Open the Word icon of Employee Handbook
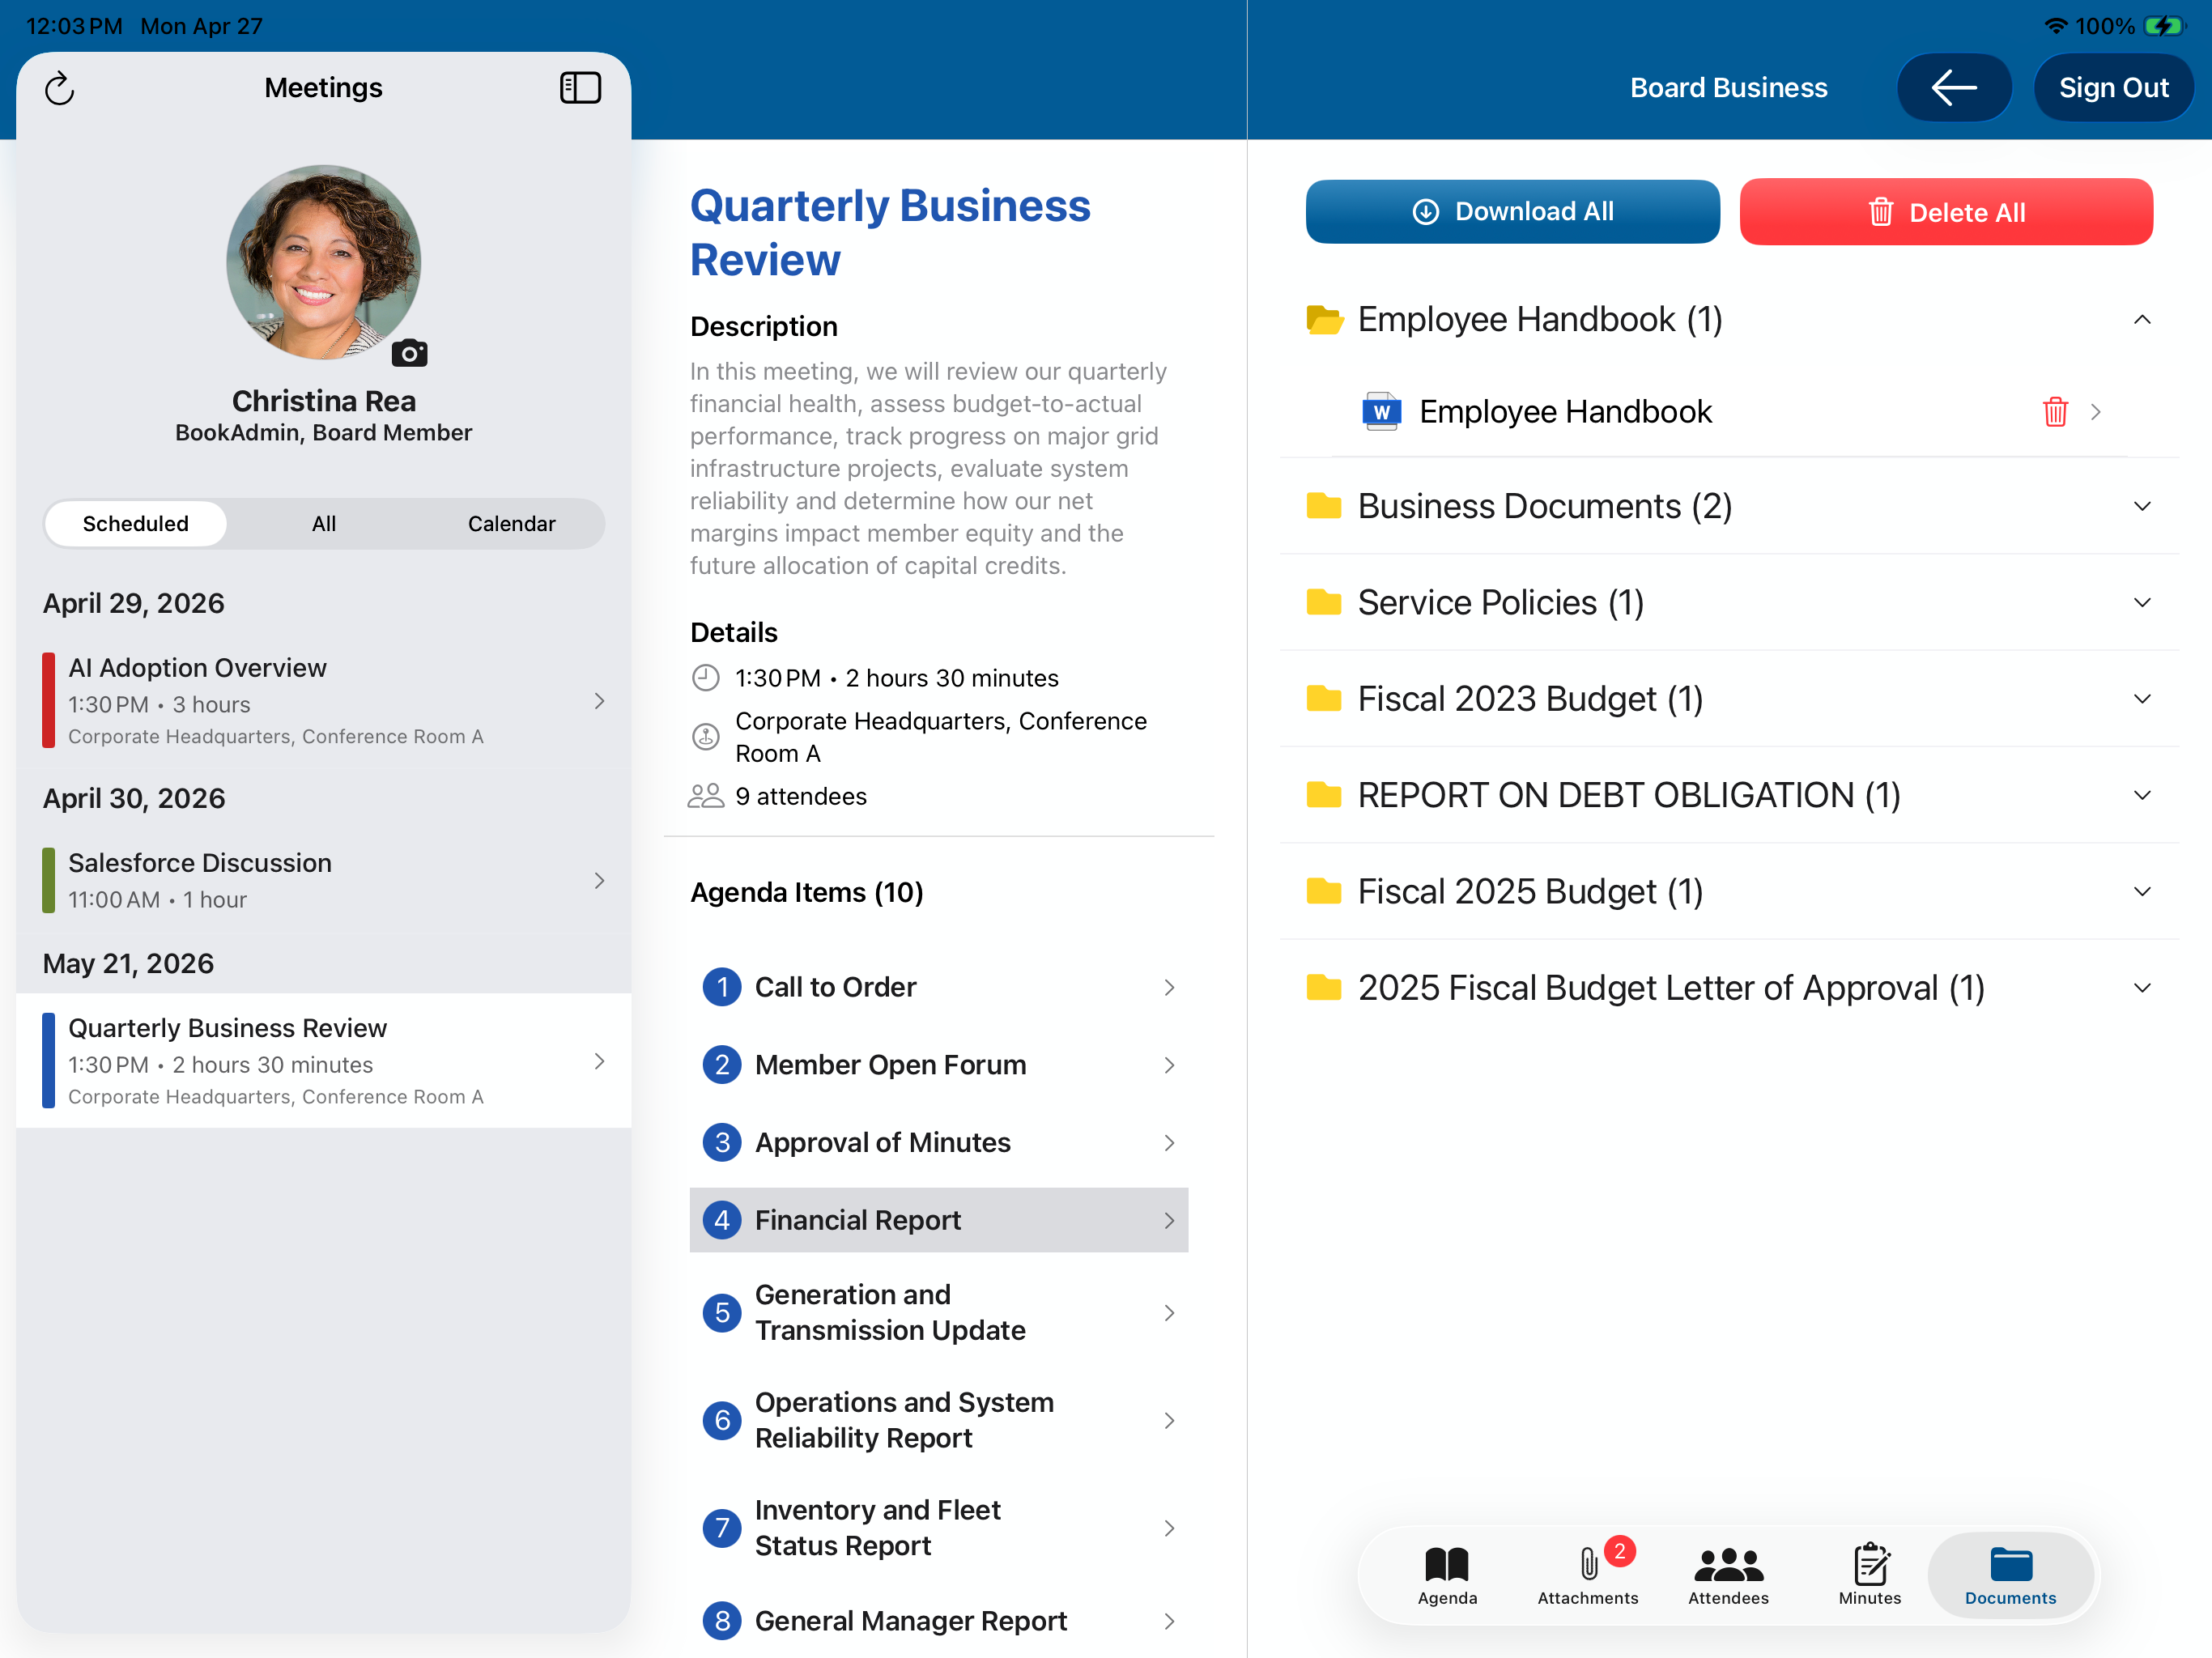 click(1381, 411)
